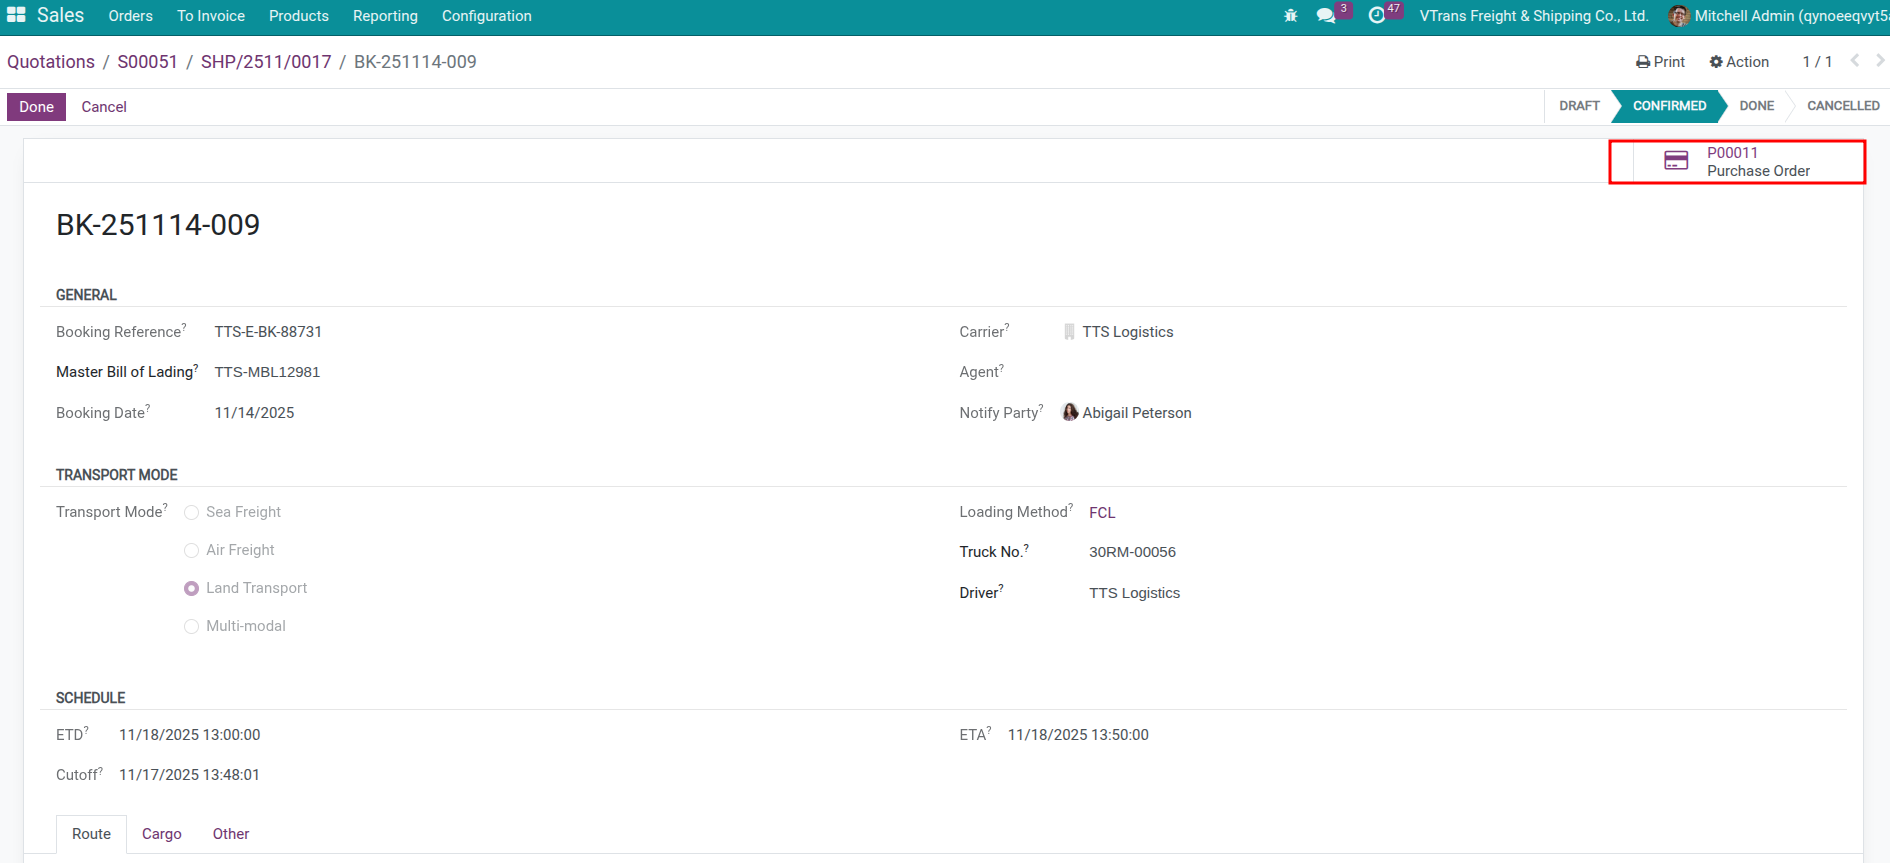The height and width of the screenshot is (863, 1890).
Task: Open the Configuration menu
Action: 486,16
